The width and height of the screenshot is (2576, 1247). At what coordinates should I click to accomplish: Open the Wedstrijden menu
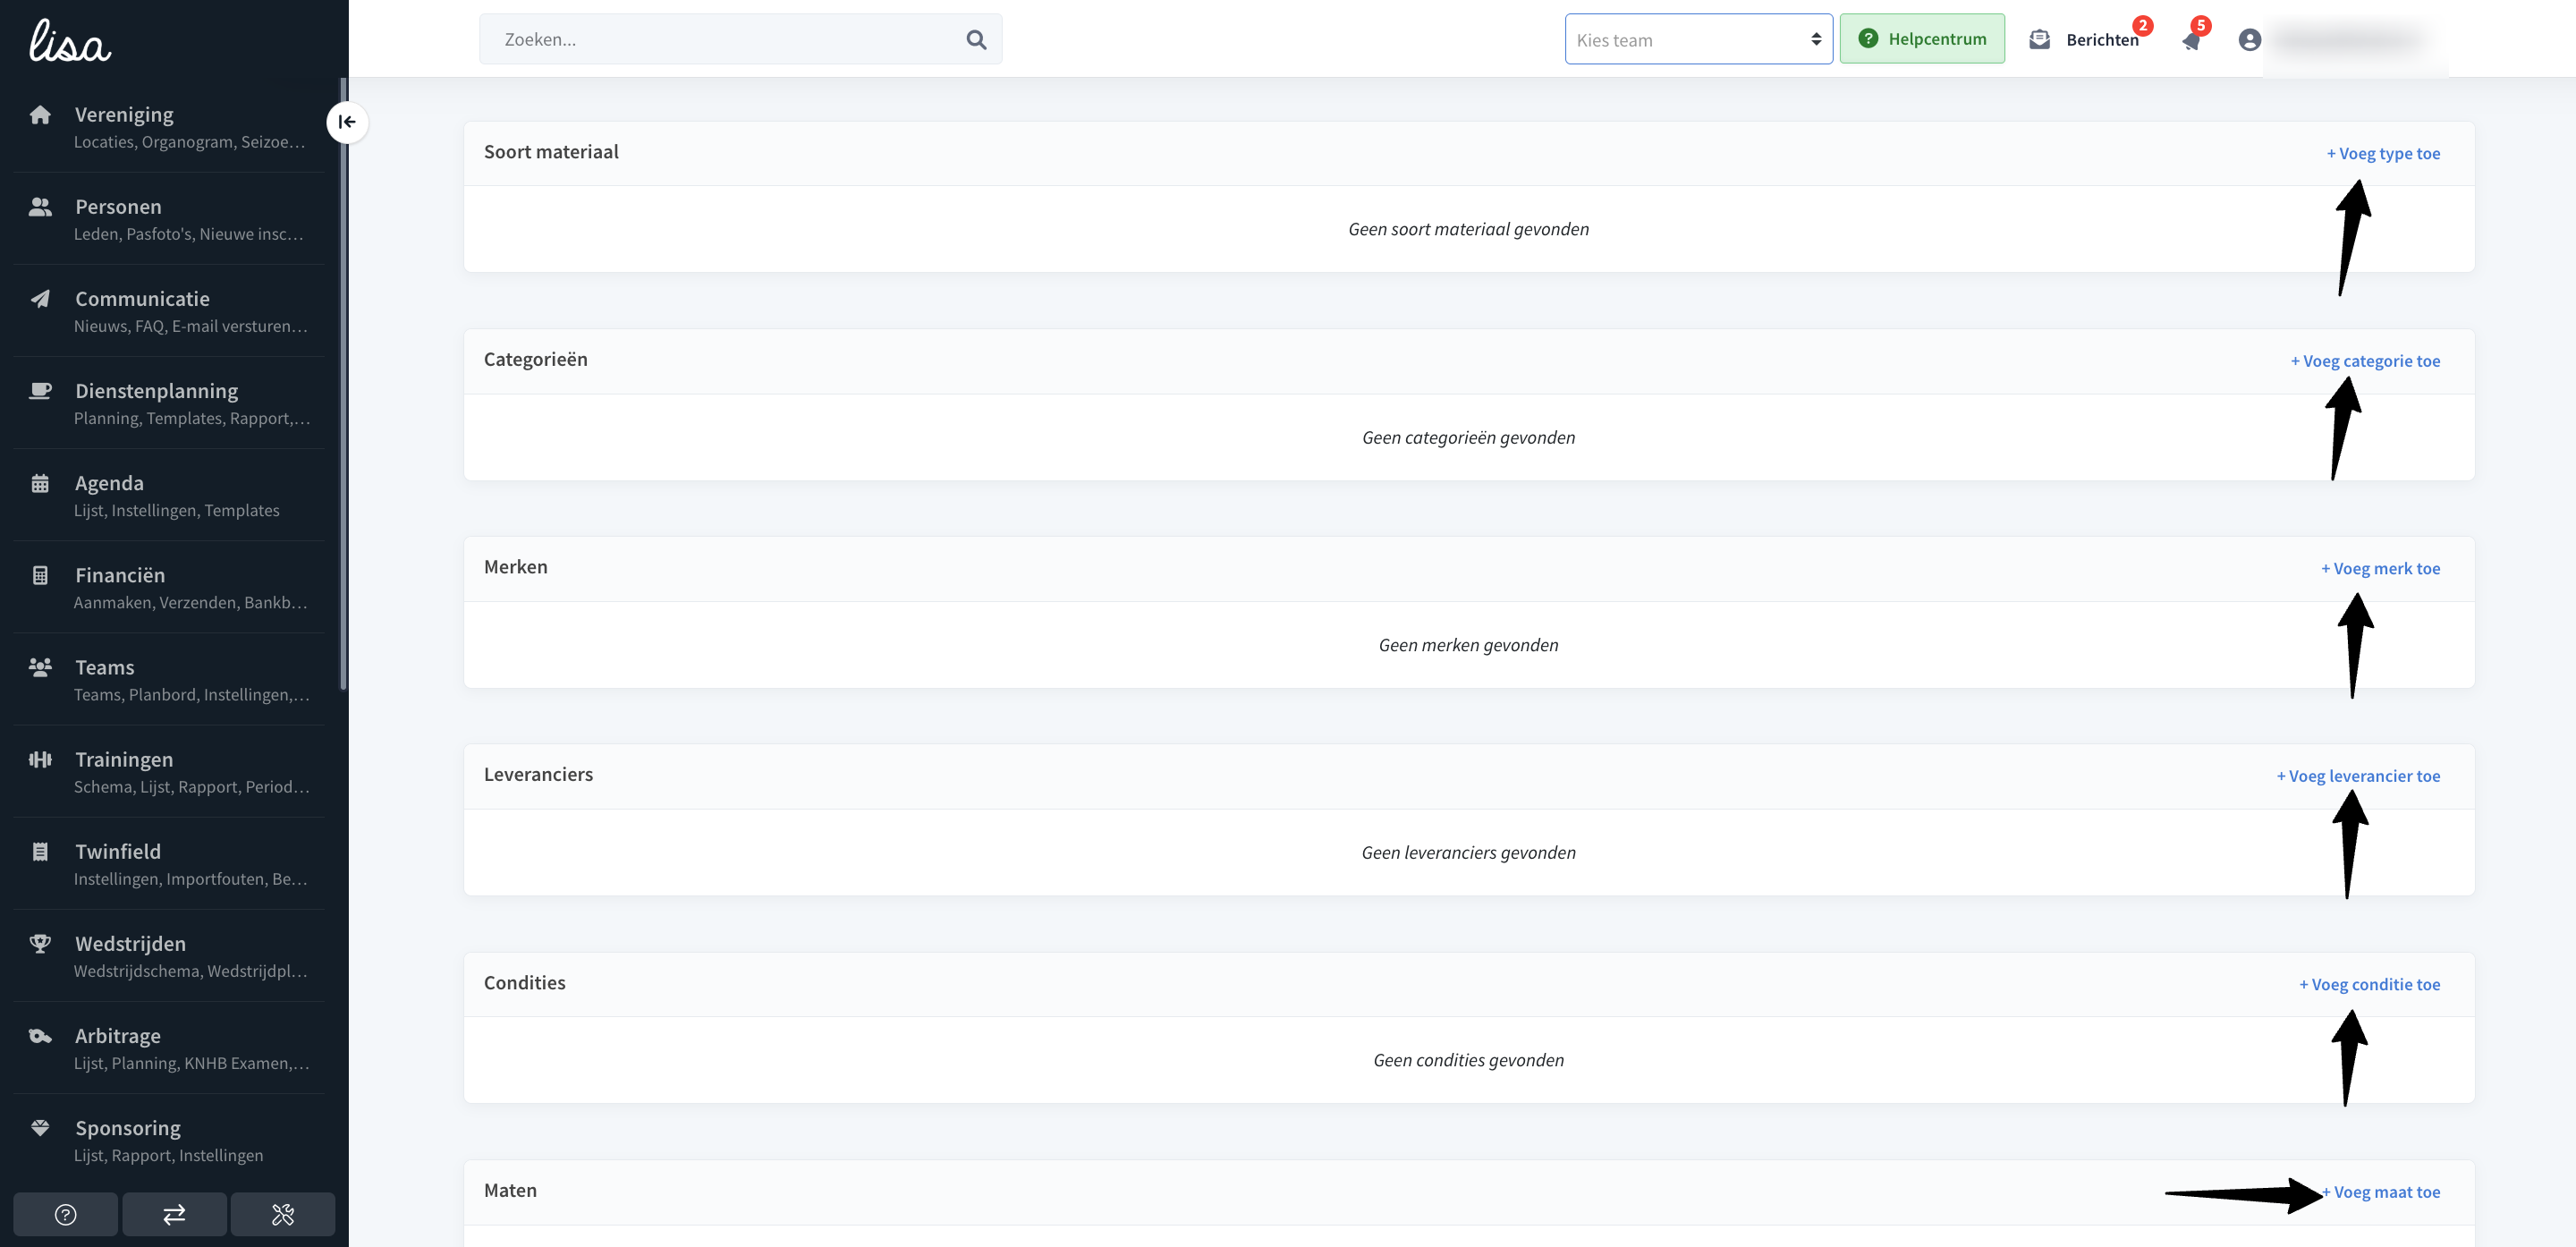[x=169, y=955]
